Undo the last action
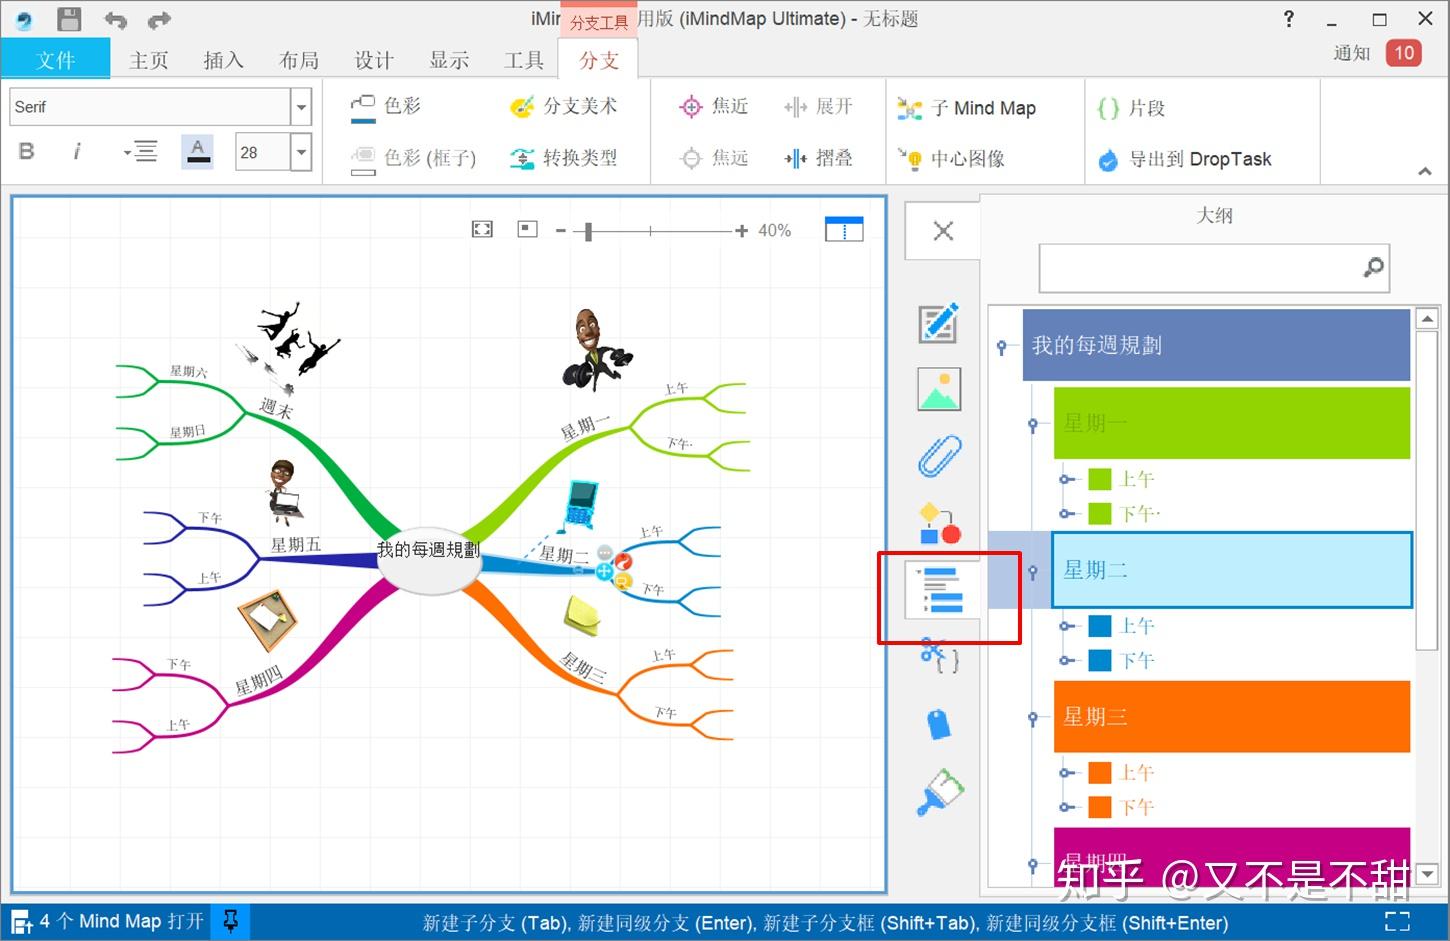Screen dimensions: 1450x941 click(115, 20)
